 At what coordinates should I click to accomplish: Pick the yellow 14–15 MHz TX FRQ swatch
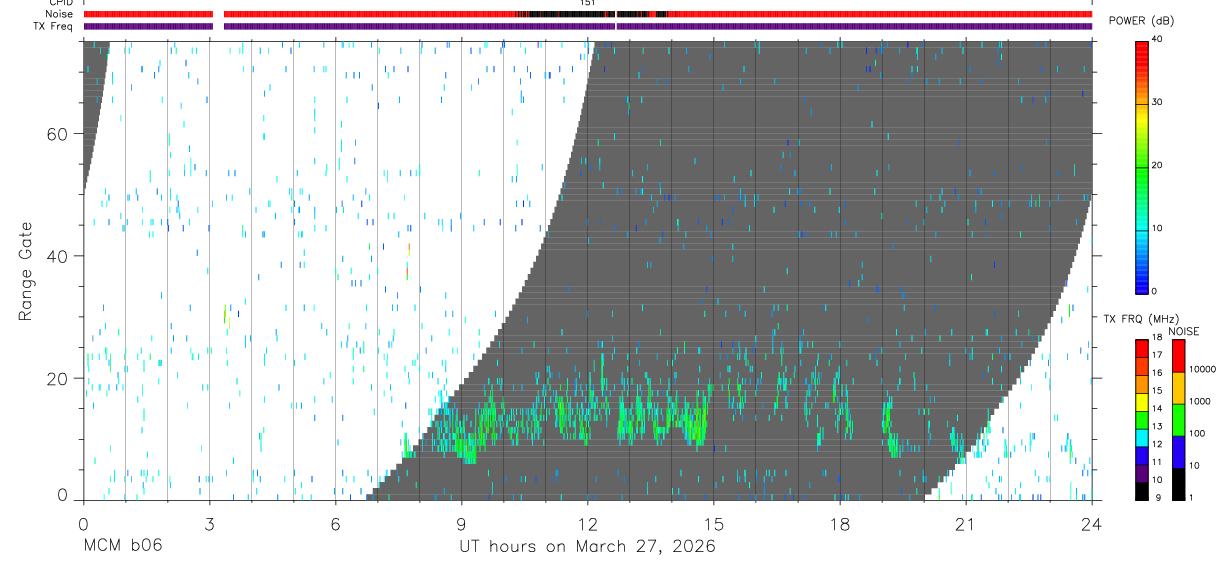(1142, 402)
